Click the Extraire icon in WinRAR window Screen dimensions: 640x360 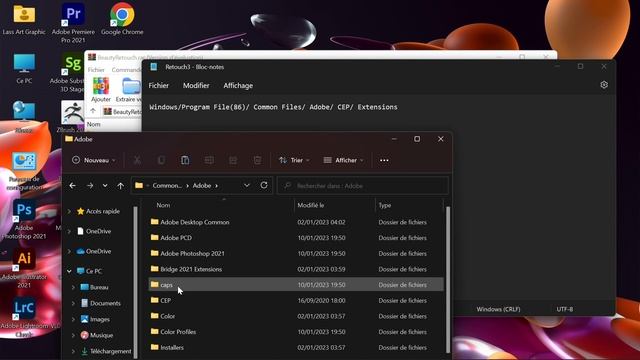pyautogui.click(x=130, y=89)
